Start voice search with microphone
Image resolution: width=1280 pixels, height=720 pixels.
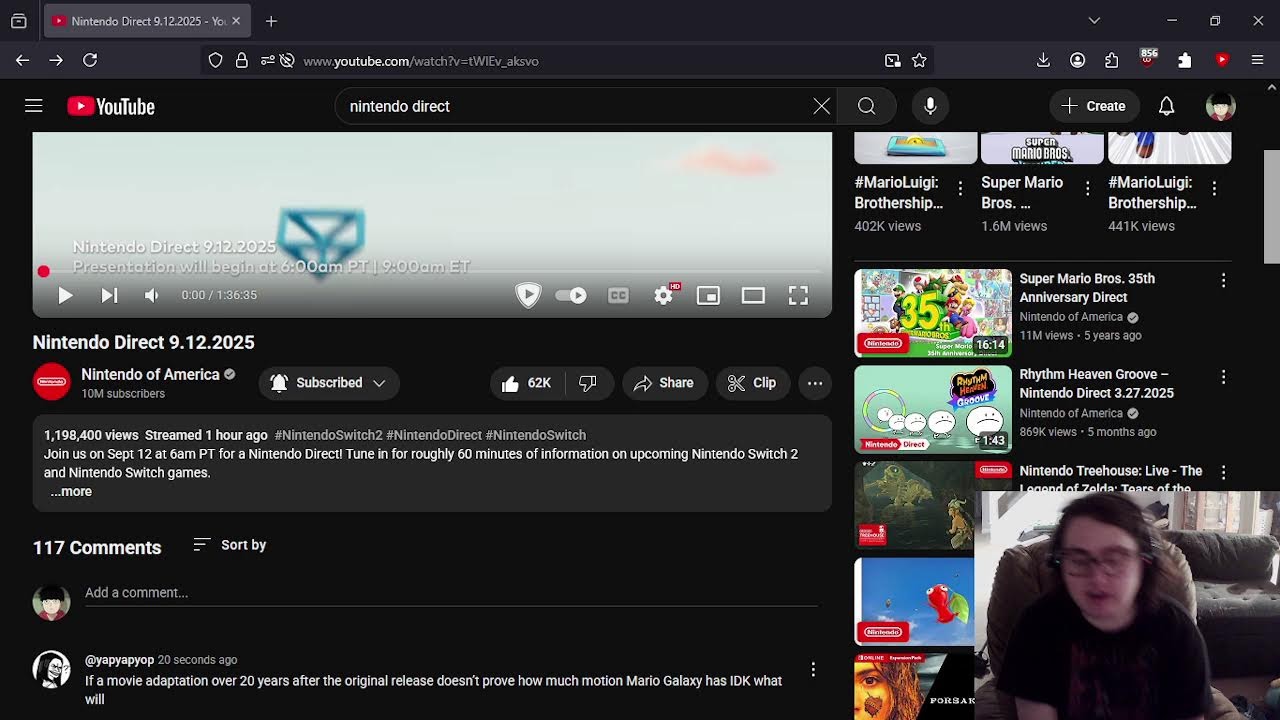click(x=930, y=106)
